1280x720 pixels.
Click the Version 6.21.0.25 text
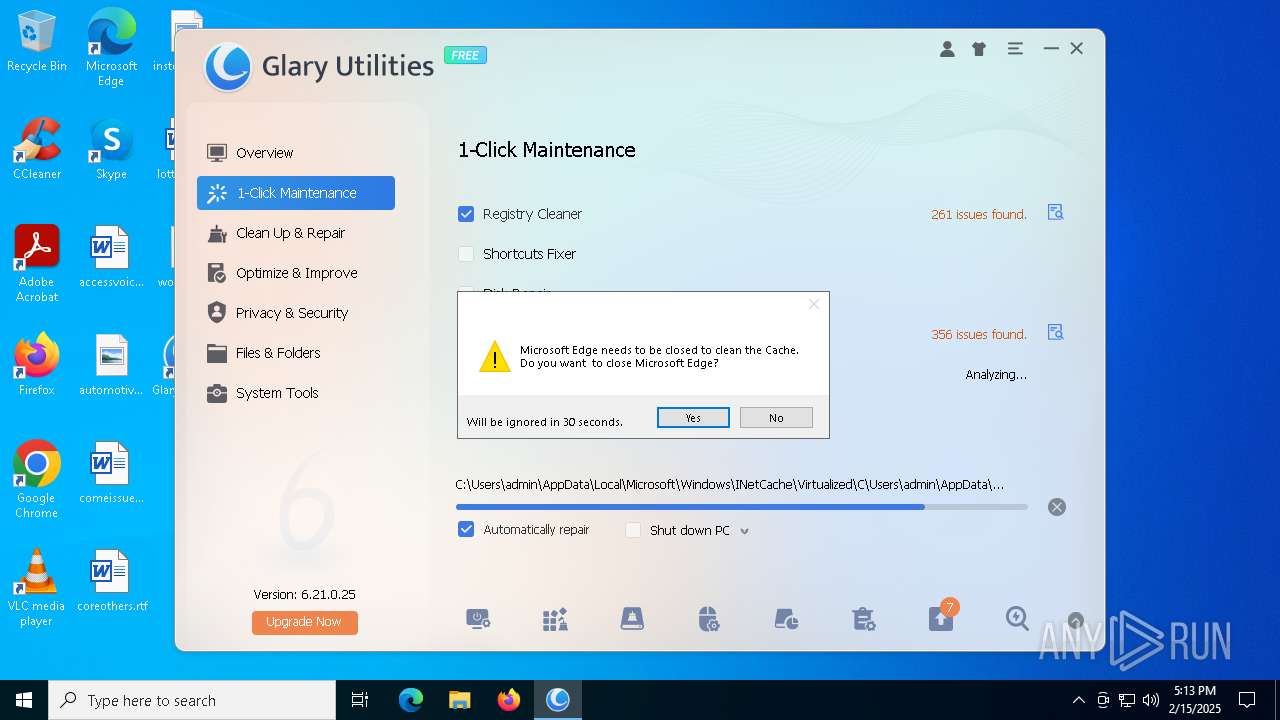coord(304,594)
